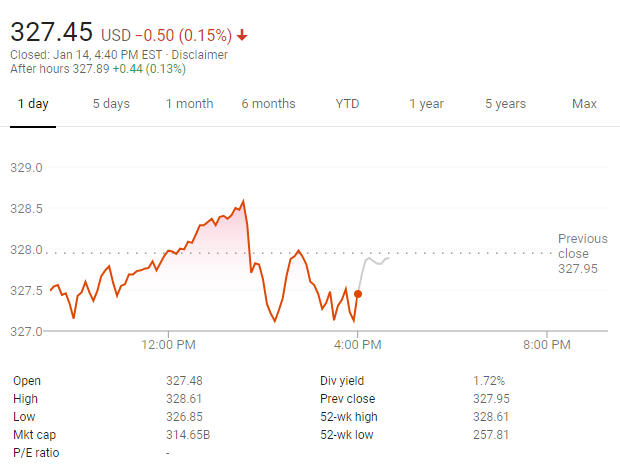This screenshot has width=620, height=471.
Task: Click the orange closing-price dot on chart
Action: 358,293
